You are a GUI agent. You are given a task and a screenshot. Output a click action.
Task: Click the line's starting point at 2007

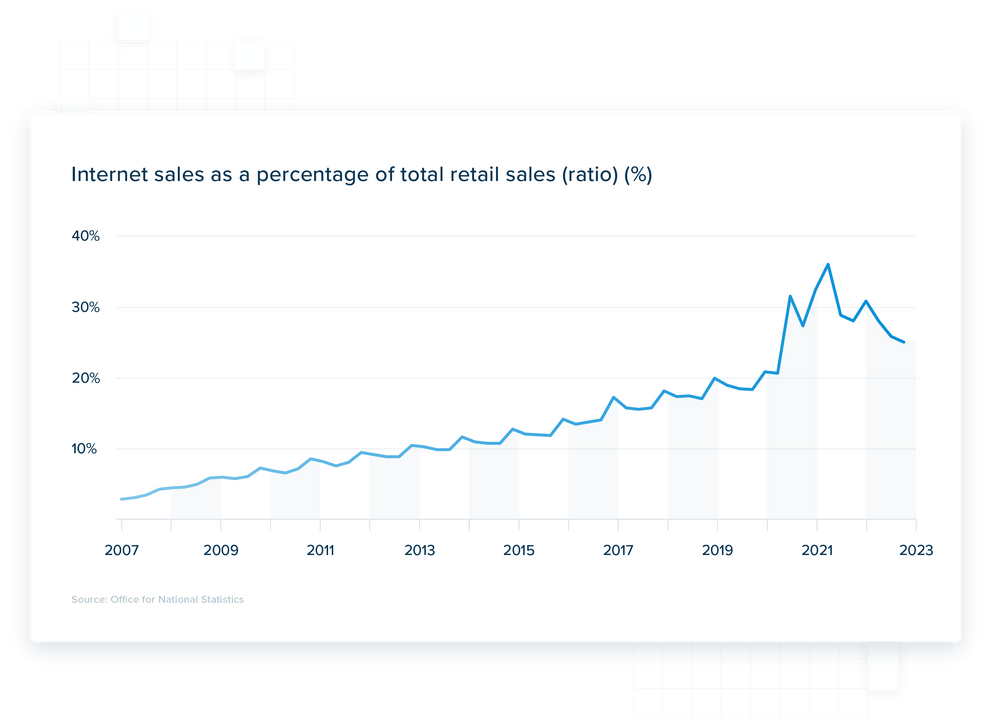point(121,499)
